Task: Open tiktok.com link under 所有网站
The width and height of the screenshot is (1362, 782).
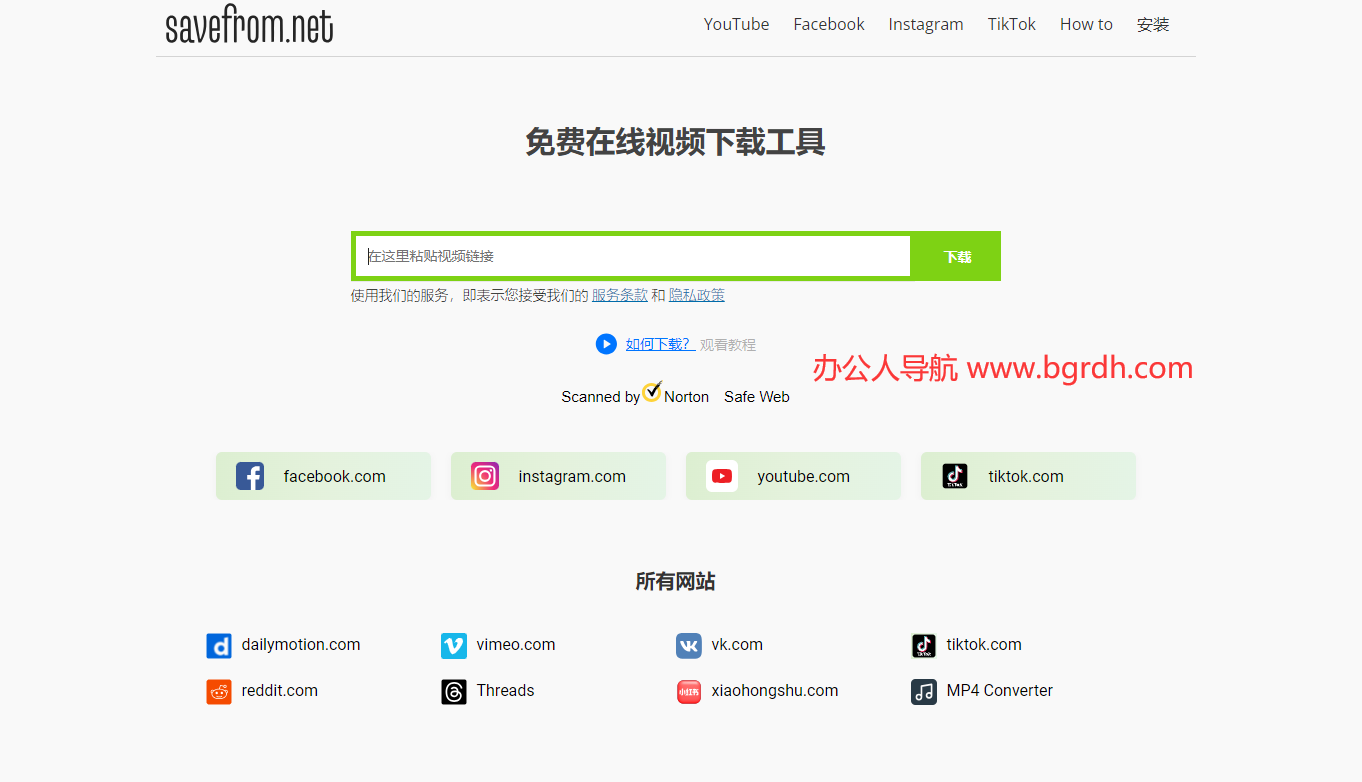Action: [x=984, y=645]
